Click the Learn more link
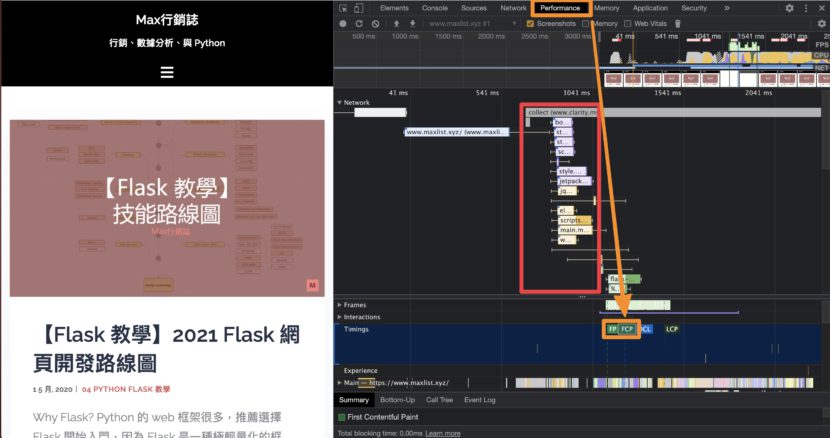Screen dimensions: 830x438 pyautogui.click(x=443, y=433)
